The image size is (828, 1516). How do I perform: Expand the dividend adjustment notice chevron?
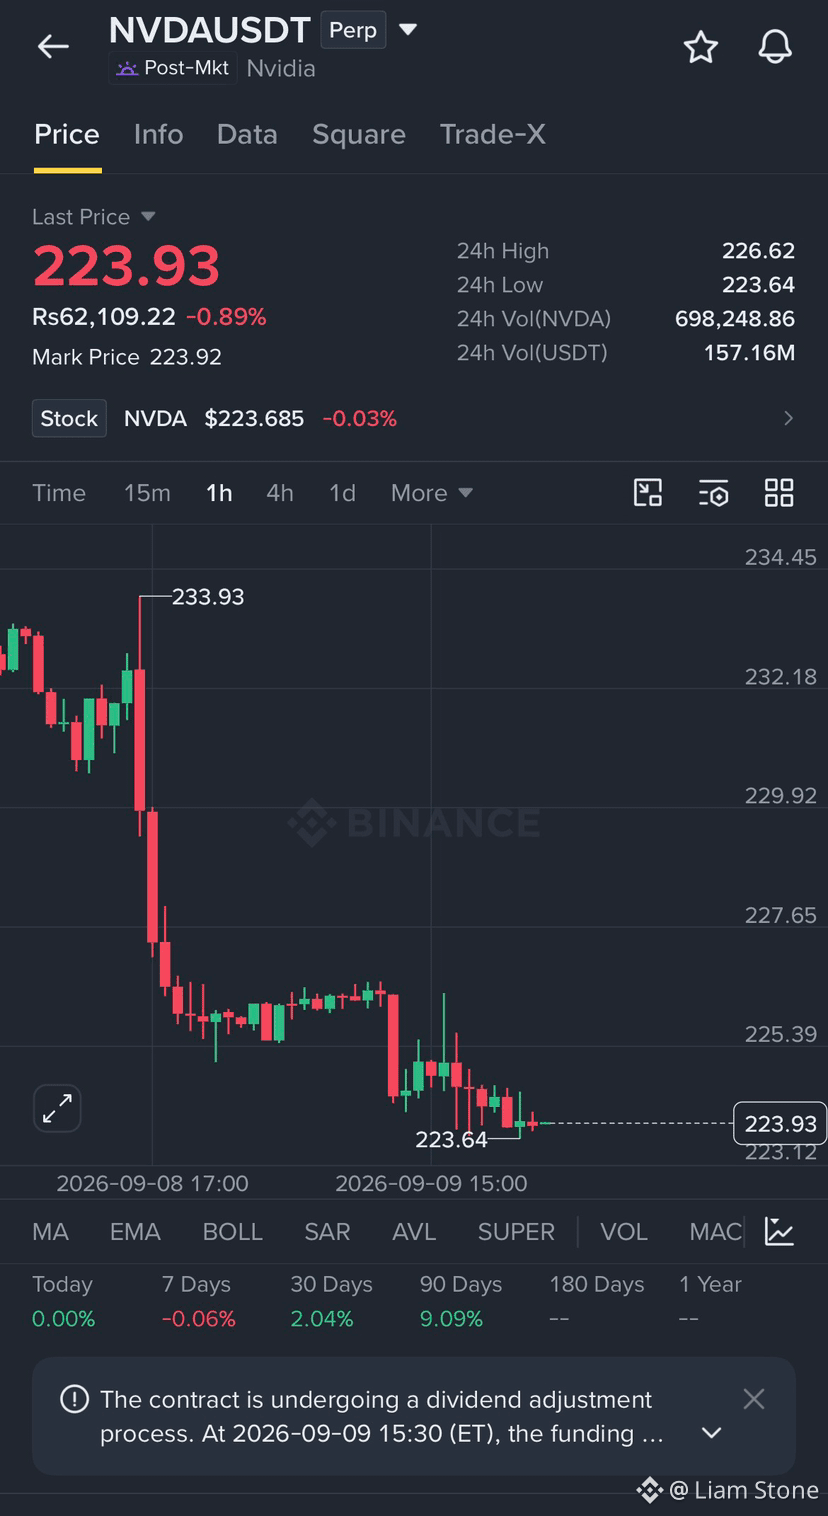tap(711, 1433)
